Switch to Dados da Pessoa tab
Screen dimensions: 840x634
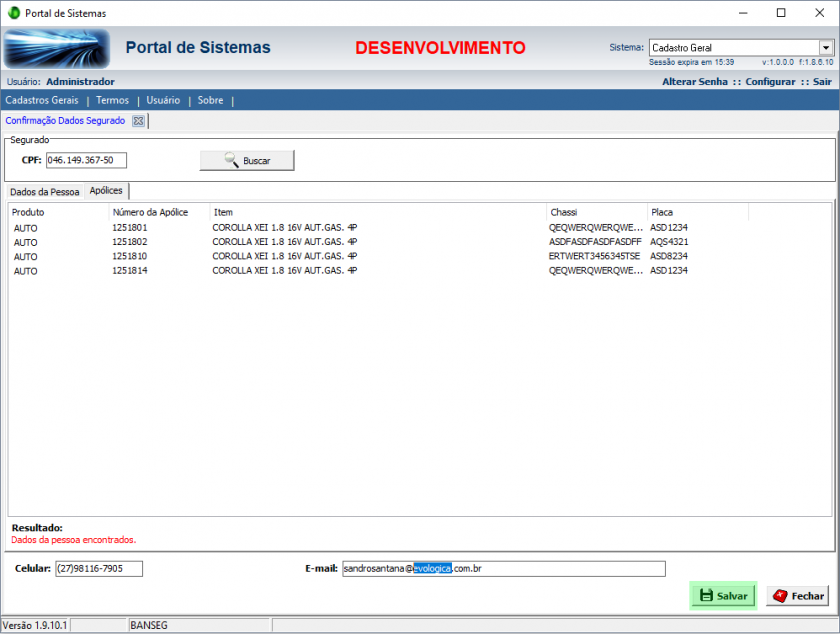coord(44,191)
